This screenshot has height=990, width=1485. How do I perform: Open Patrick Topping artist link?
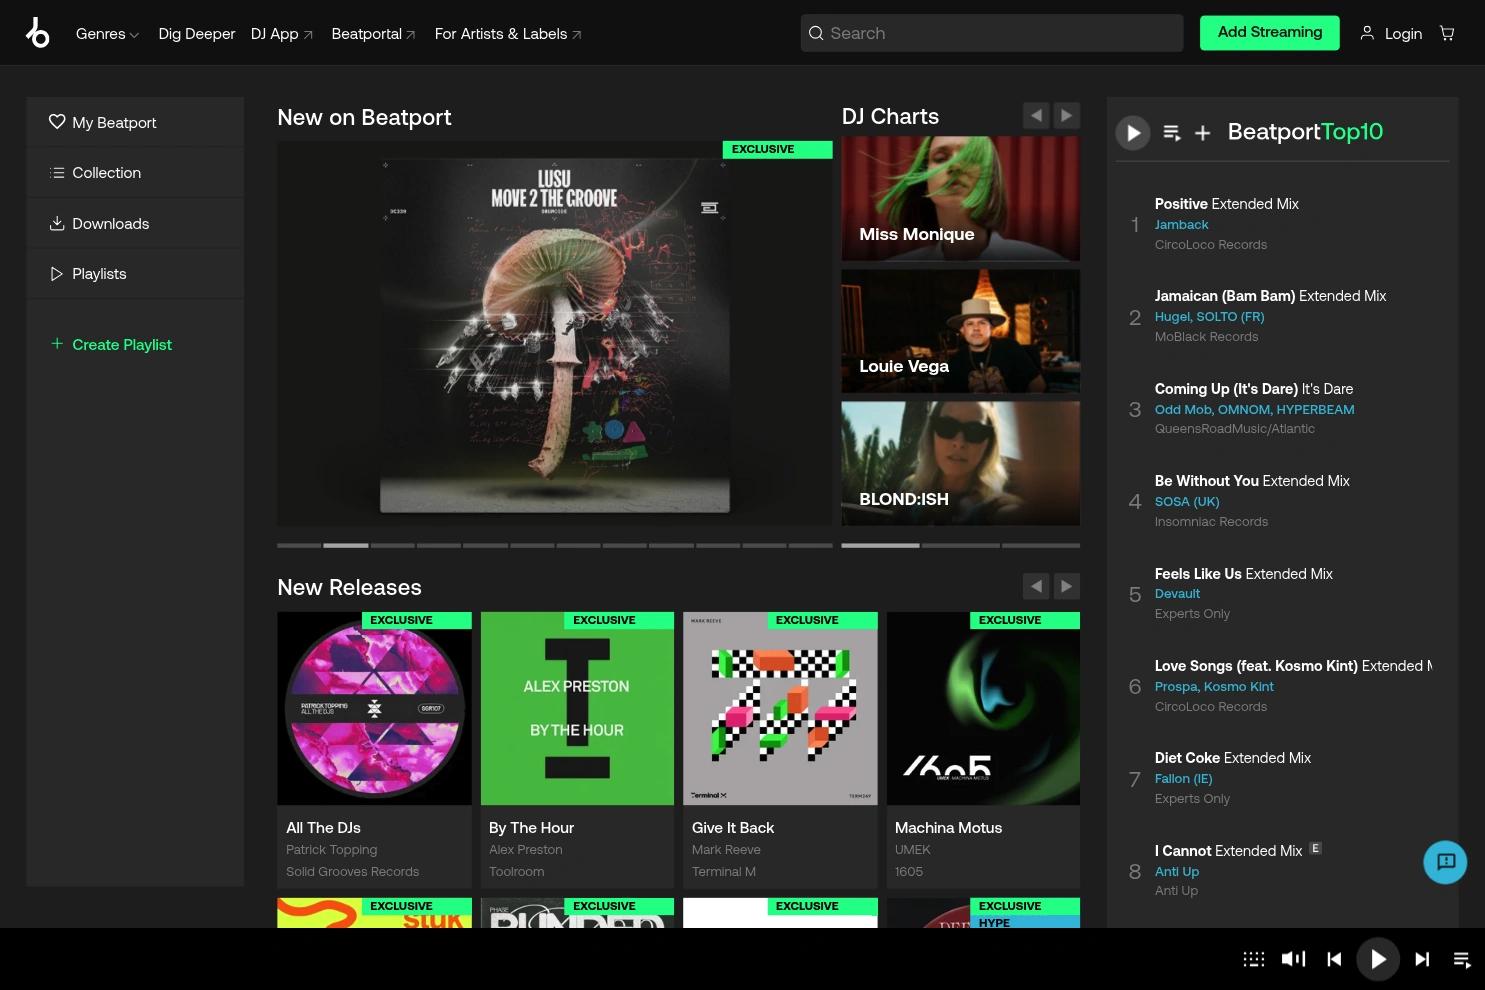tap(332, 850)
